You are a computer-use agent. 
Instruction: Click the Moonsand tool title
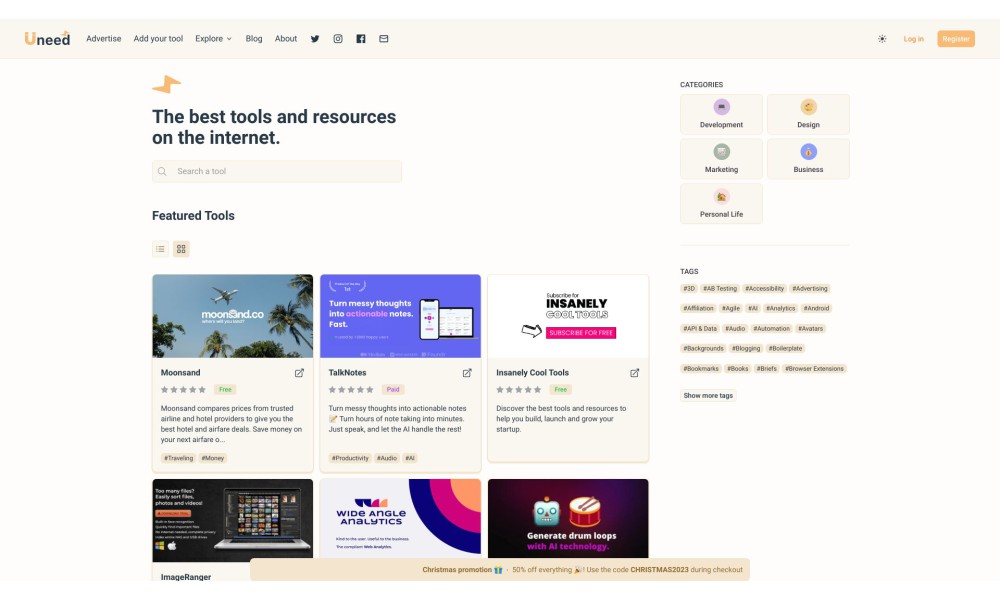180,373
